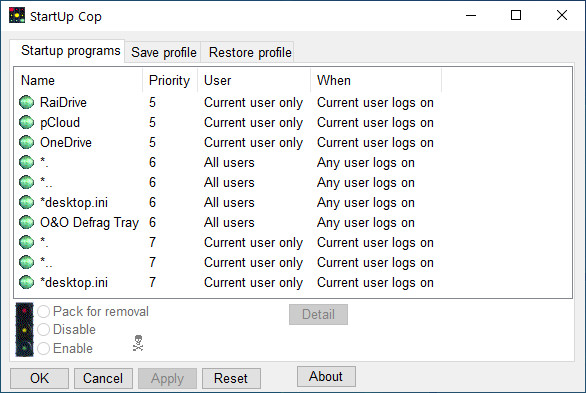The width and height of the screenshot is (586, 393).
Task: Open the About dialog
Action: pos(326,377)
